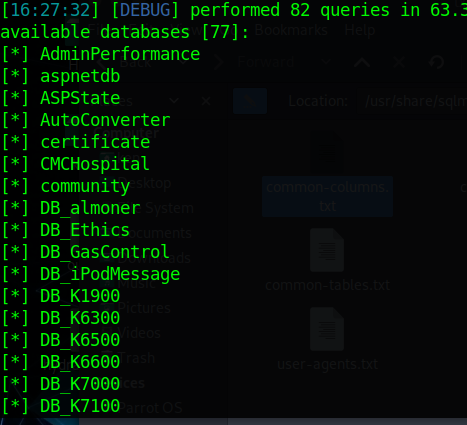Viewport: 467px width, 425px height.
Task: Go up to parent folder arrow
Action: (362, 62)
